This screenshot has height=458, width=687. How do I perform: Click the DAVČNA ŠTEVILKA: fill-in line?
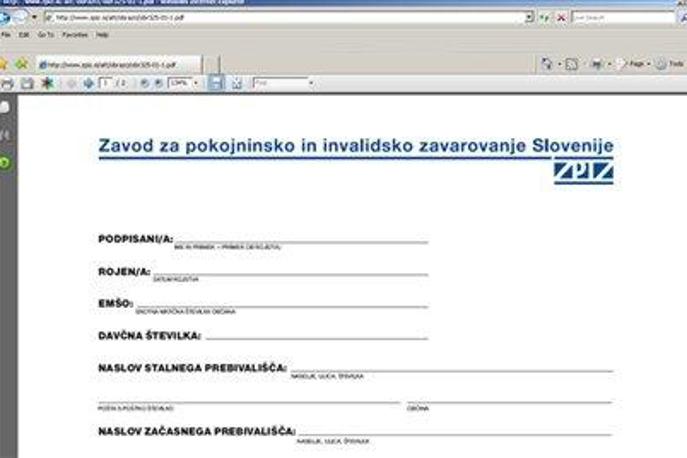tap(316, 338)
